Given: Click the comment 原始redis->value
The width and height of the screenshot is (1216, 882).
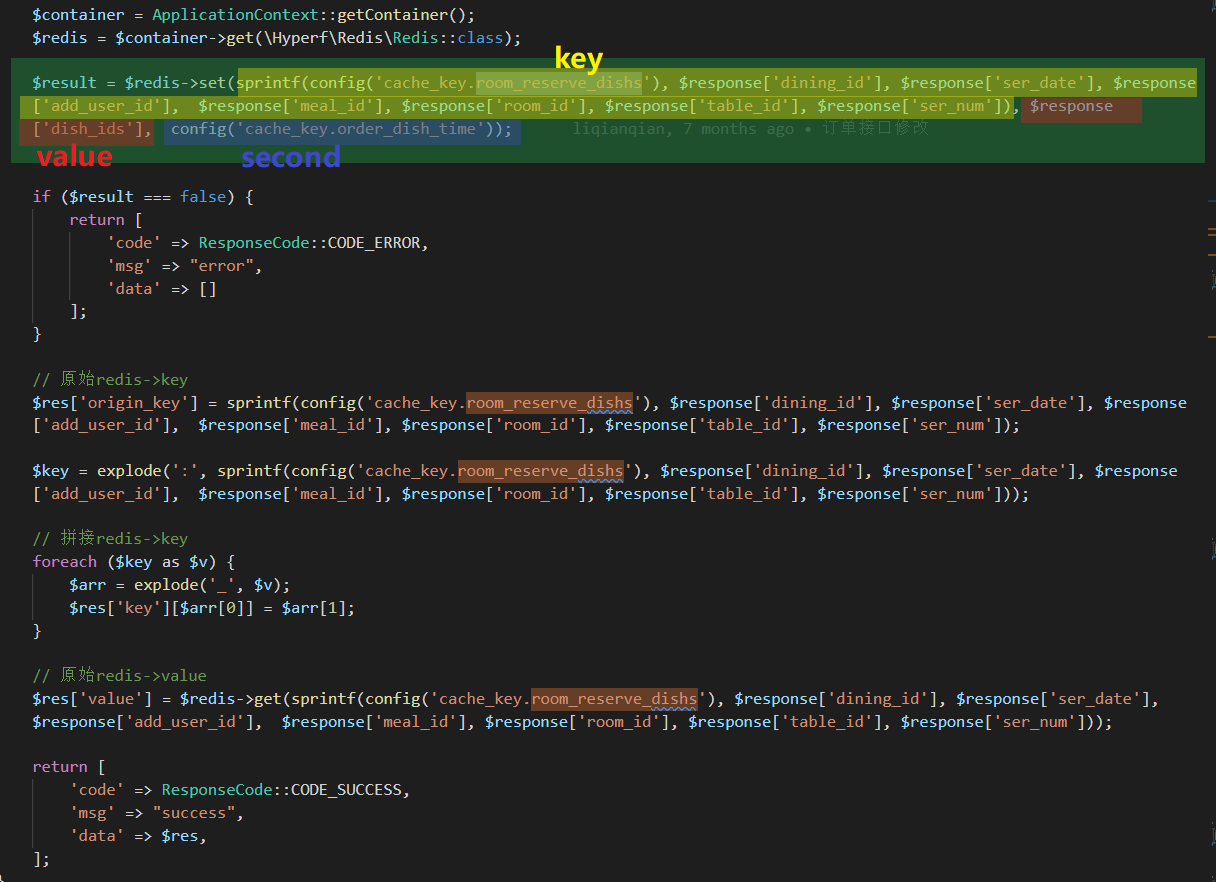Looking at the screenshot, I should (x=119, y=676).
